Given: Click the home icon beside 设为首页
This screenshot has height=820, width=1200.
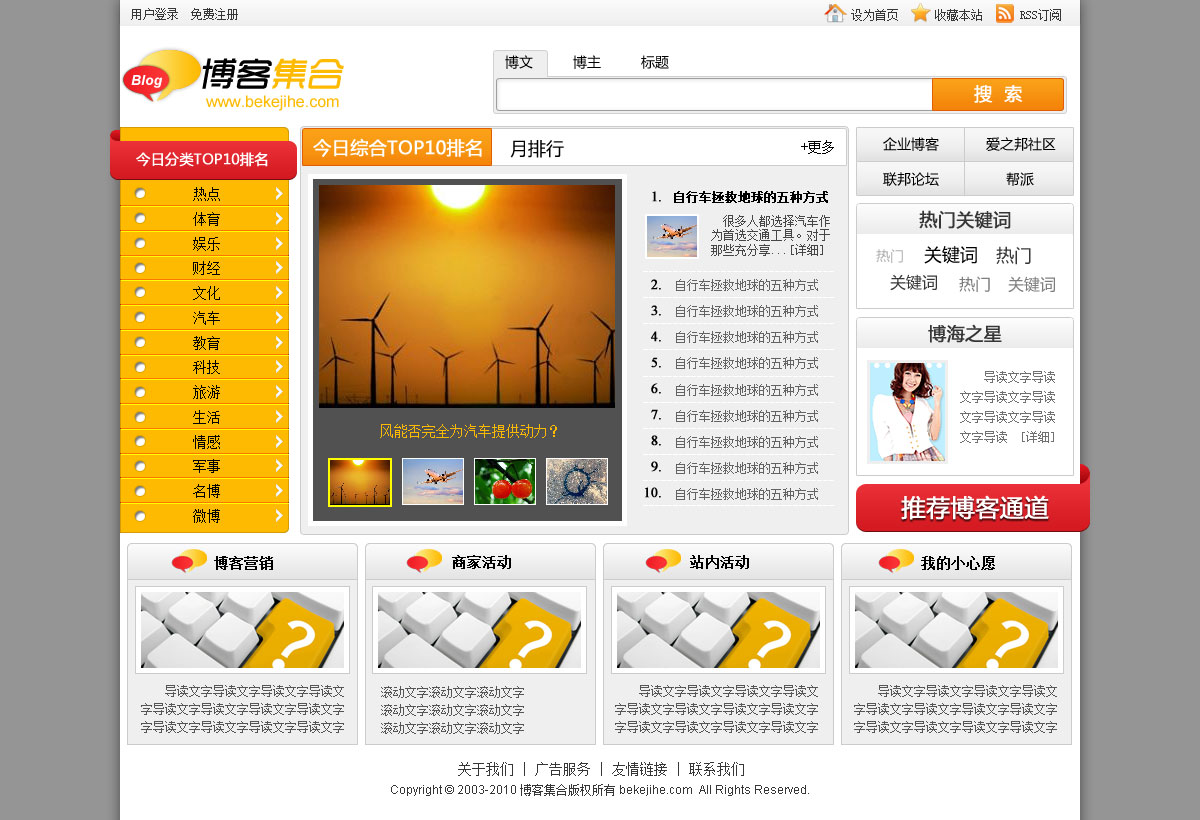Looking at the screenshot, I should pyautogui.click(x=835, y=13).
